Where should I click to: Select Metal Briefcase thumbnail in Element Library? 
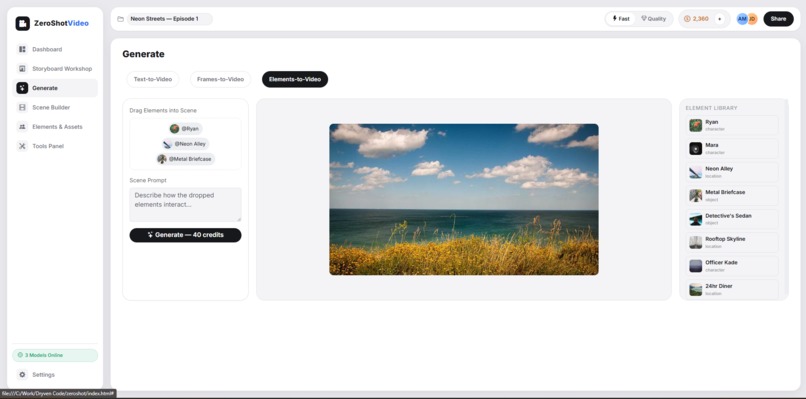coord(695,195)
